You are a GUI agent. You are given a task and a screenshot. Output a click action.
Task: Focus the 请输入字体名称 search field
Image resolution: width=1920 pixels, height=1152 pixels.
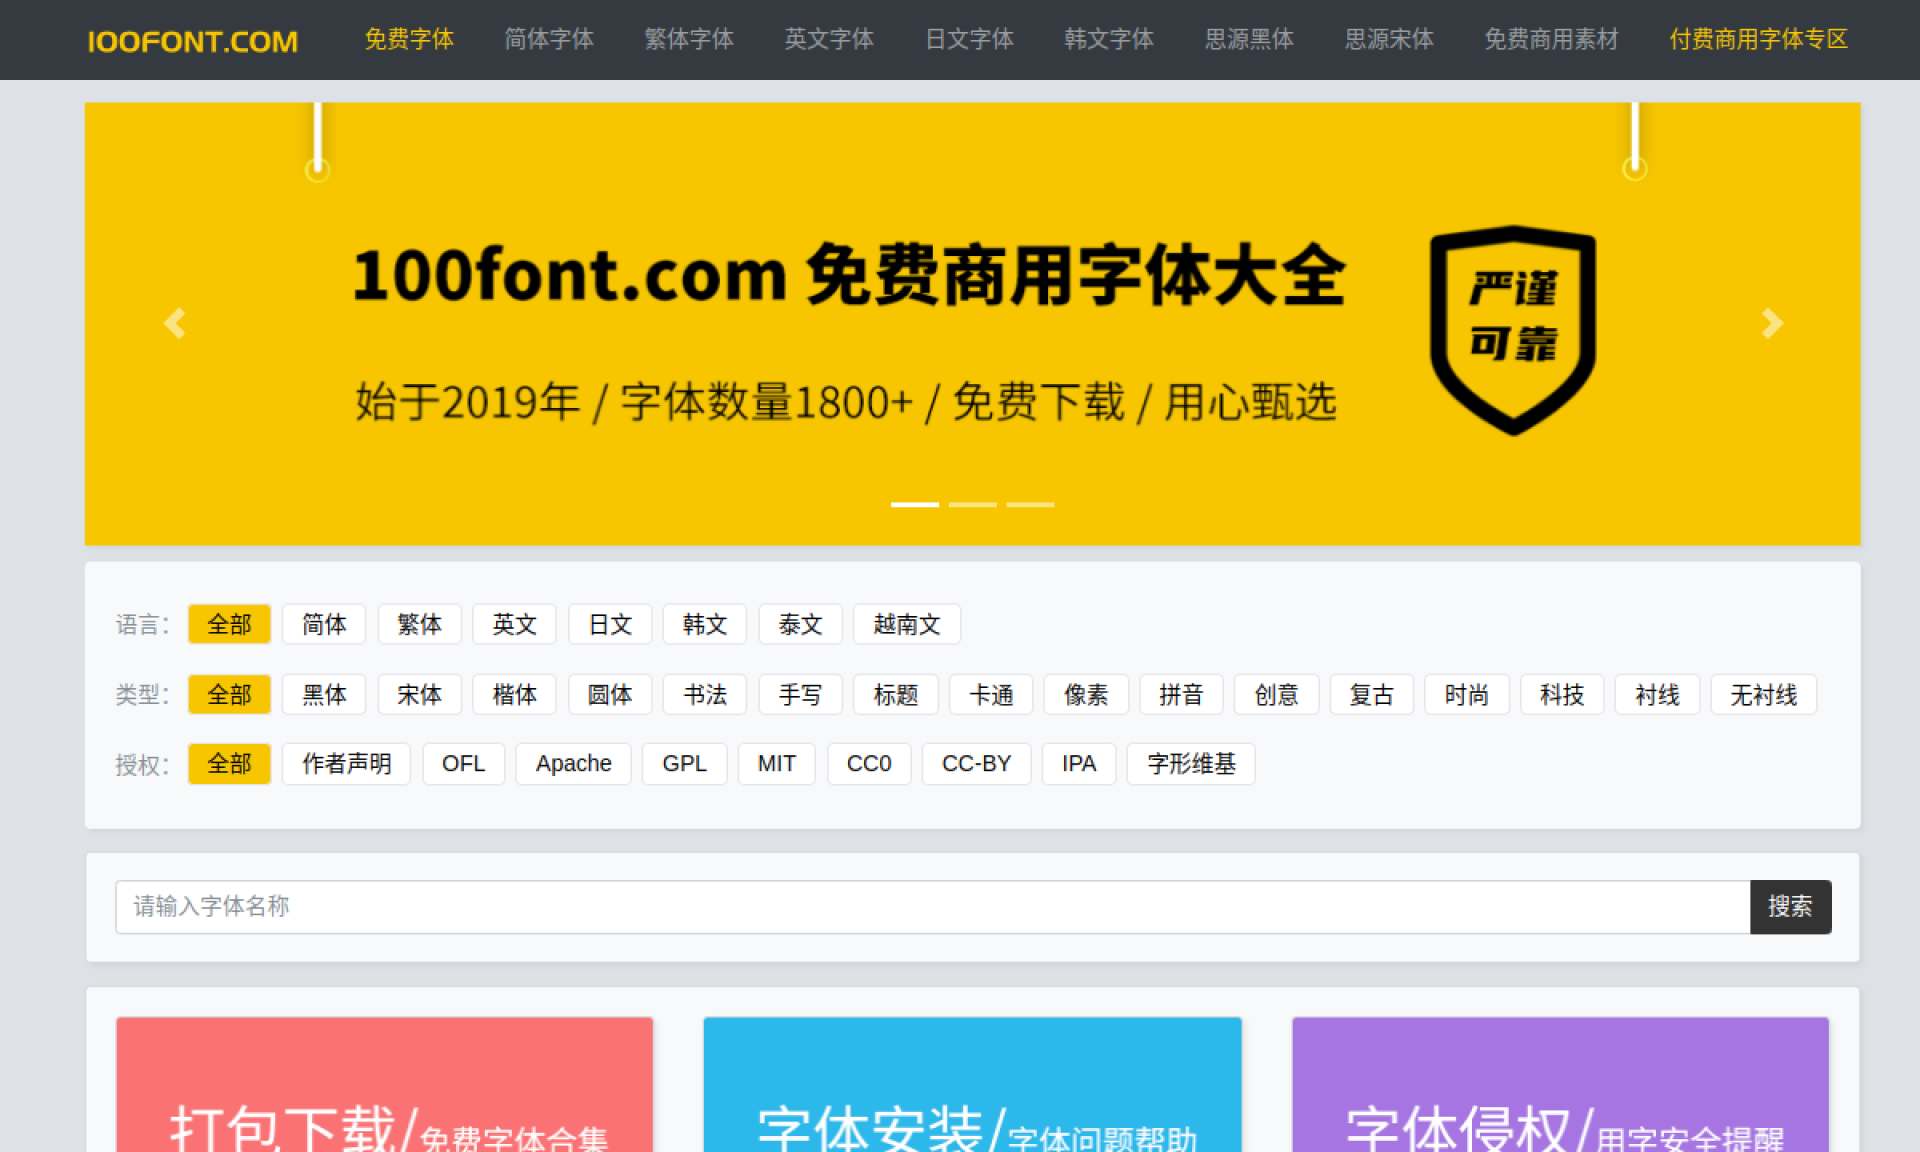click(x=933, y=907)
